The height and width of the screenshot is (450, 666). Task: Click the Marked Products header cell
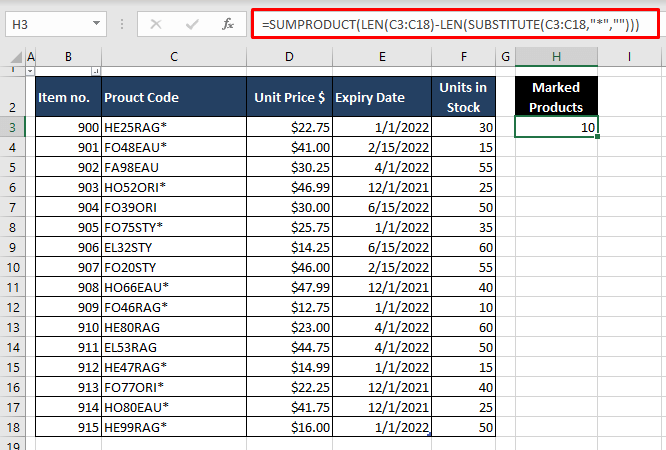tap(556, 97)
